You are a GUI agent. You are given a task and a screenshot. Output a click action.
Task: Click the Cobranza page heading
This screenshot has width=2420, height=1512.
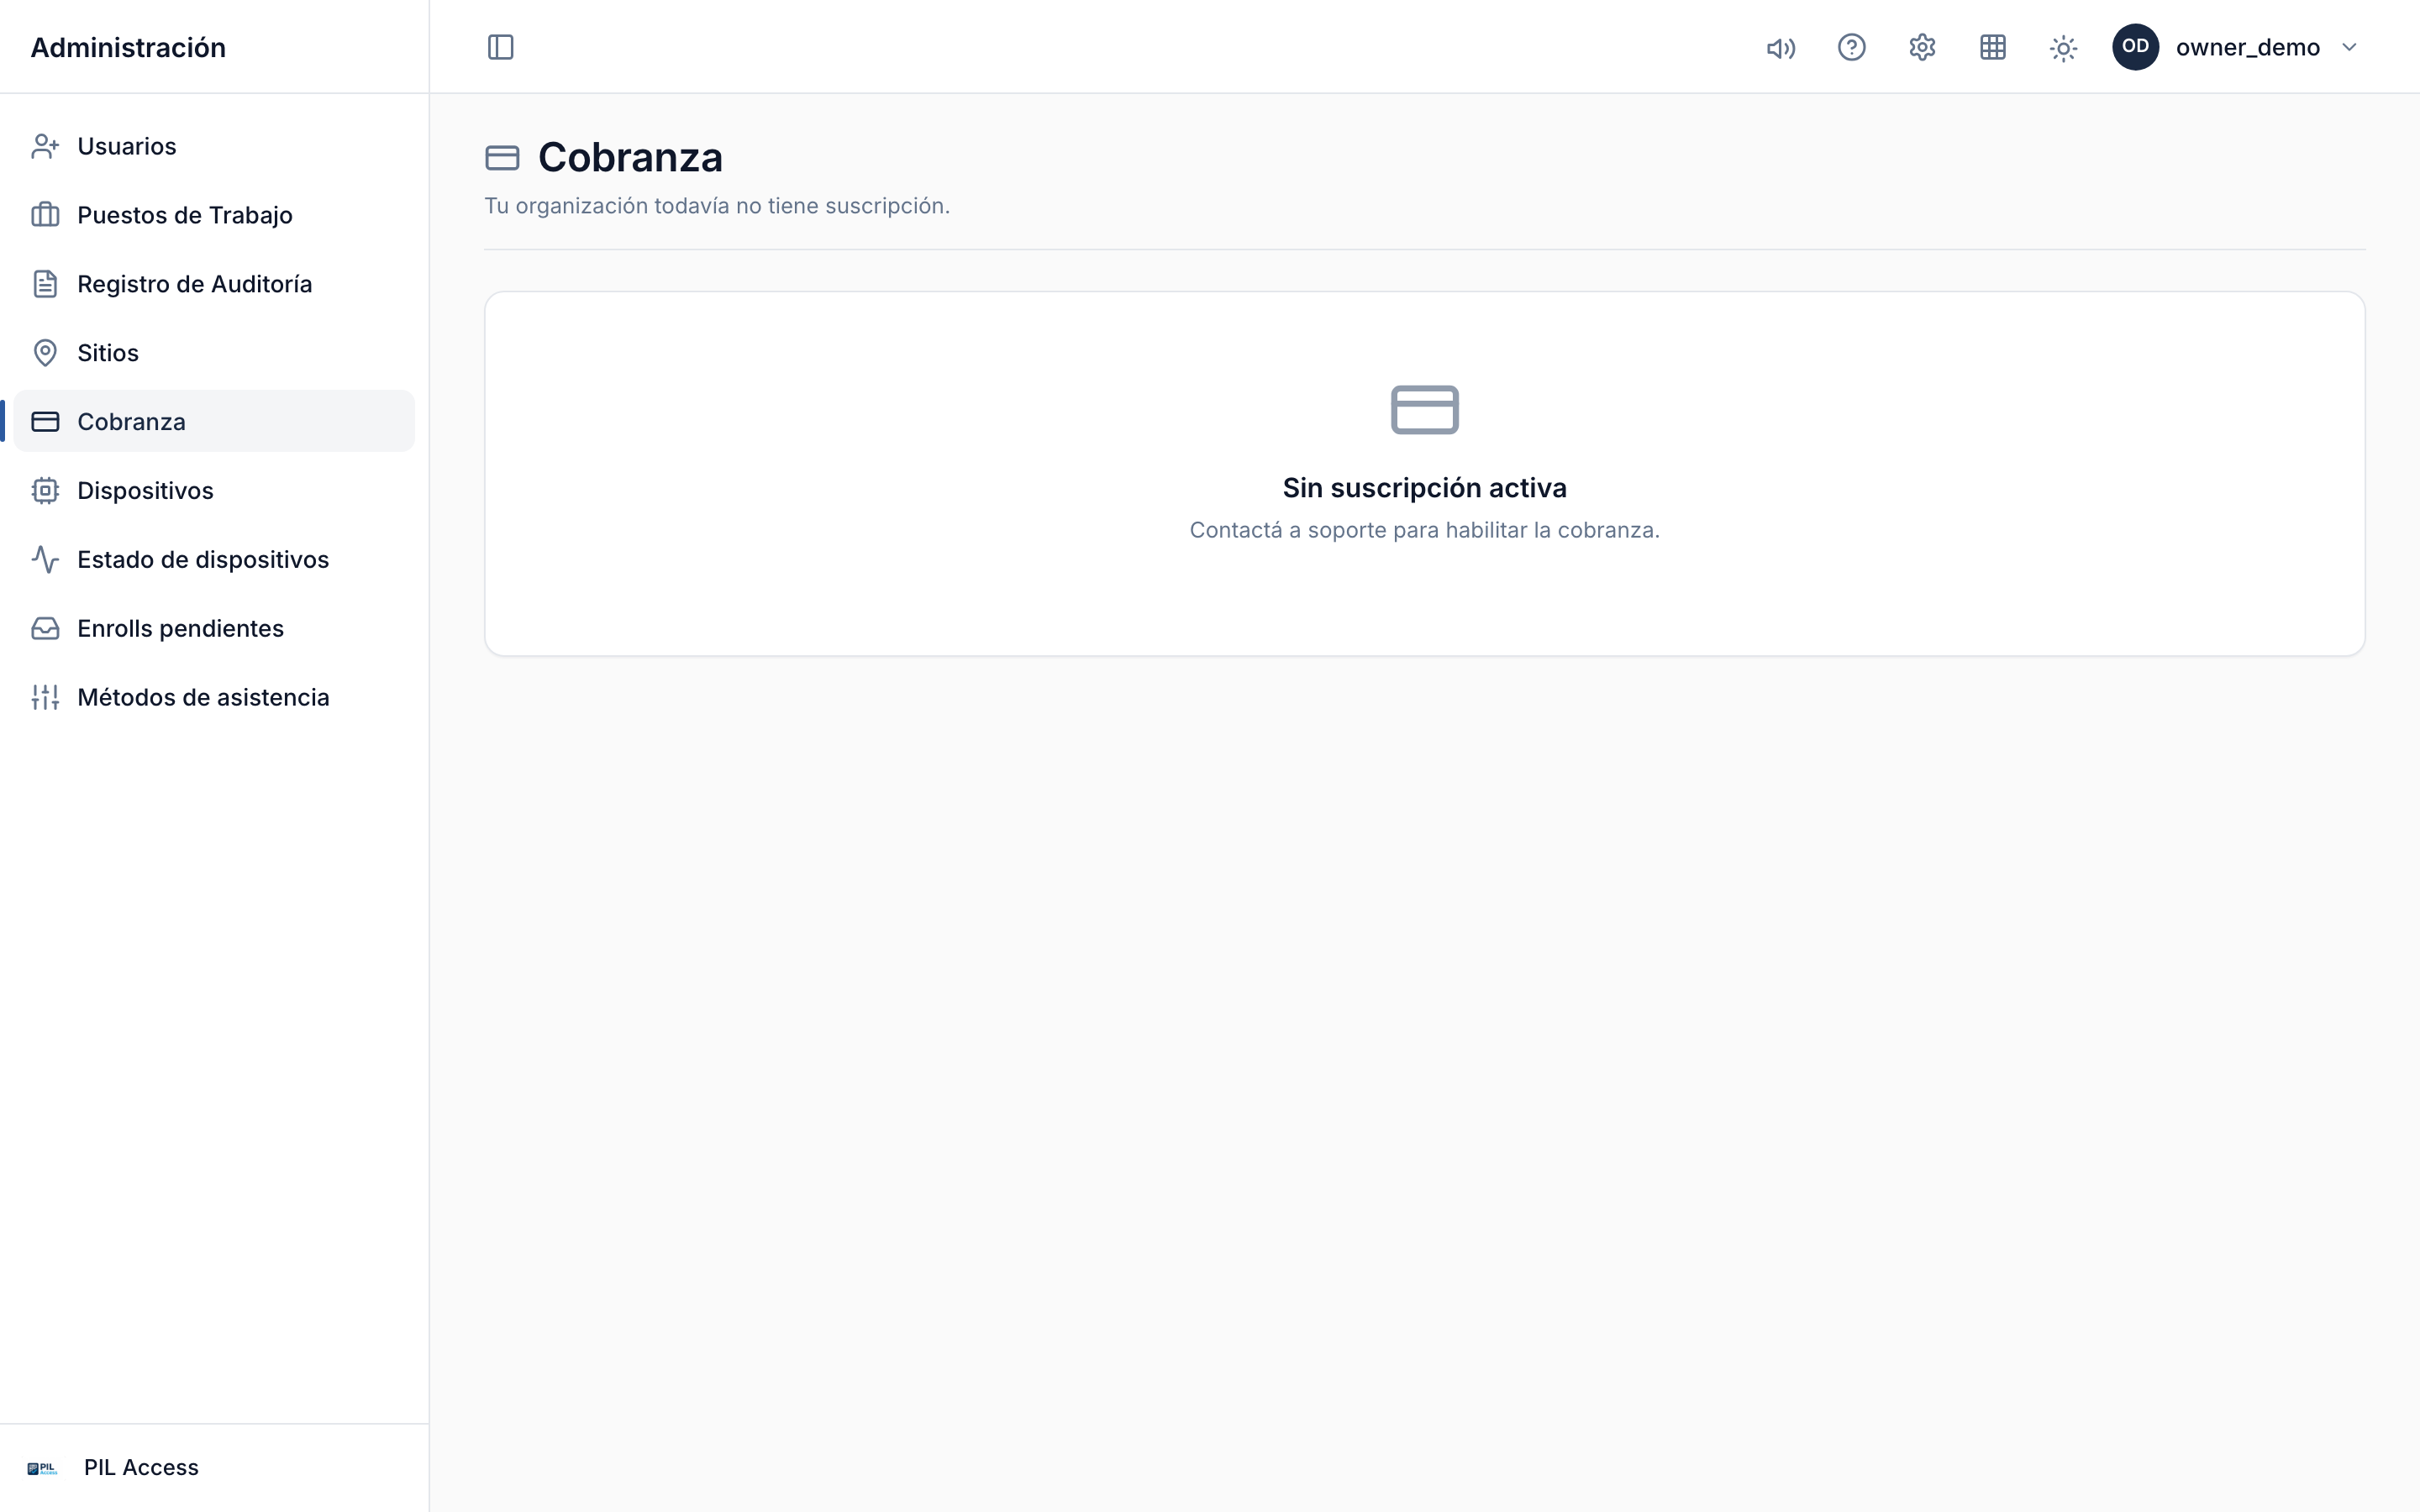click(630, 157)
